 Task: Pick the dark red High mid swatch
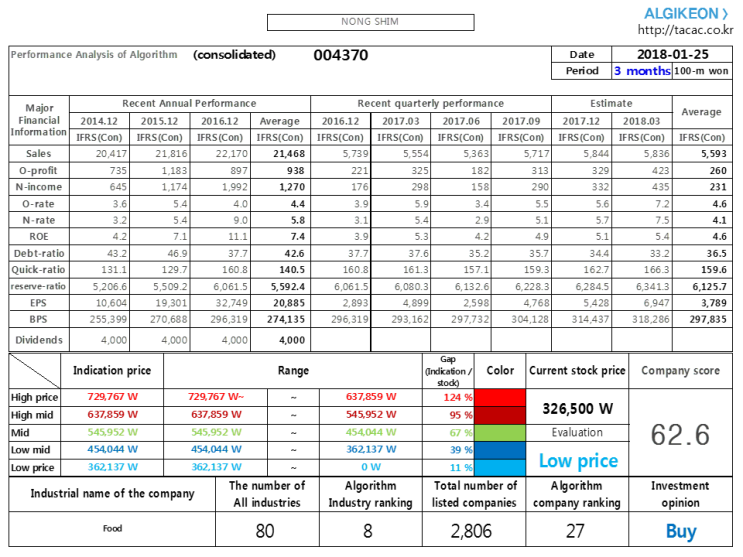(x=500, y=415)
